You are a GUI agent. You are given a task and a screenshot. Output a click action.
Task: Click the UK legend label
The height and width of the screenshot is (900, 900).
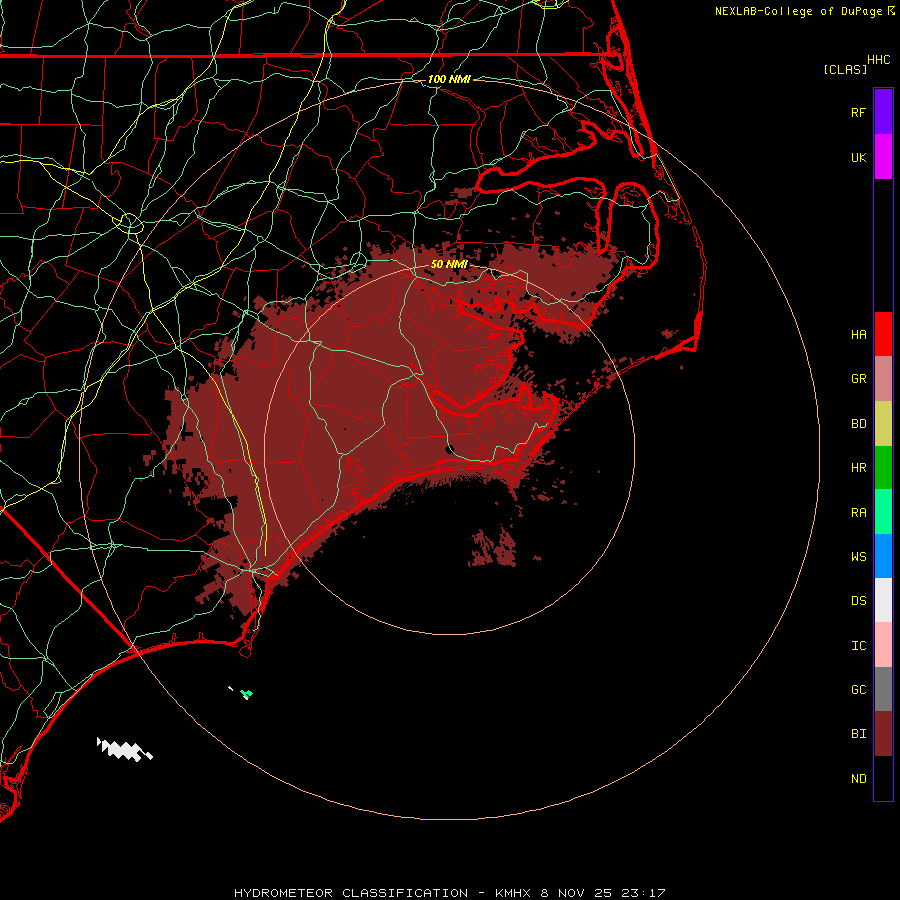[858, 157]
